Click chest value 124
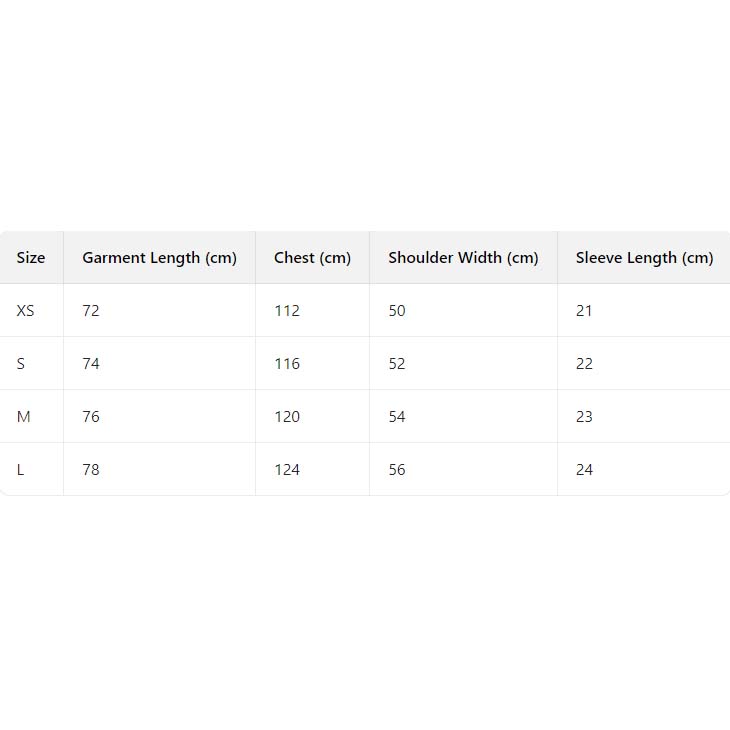The height and width of the screenshot is (730, 730). [x=287, y=470]
